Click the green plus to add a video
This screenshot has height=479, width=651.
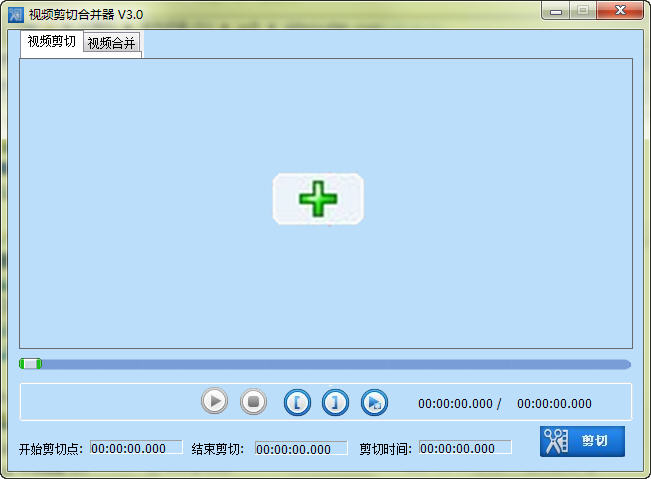[x=318, y=199]
